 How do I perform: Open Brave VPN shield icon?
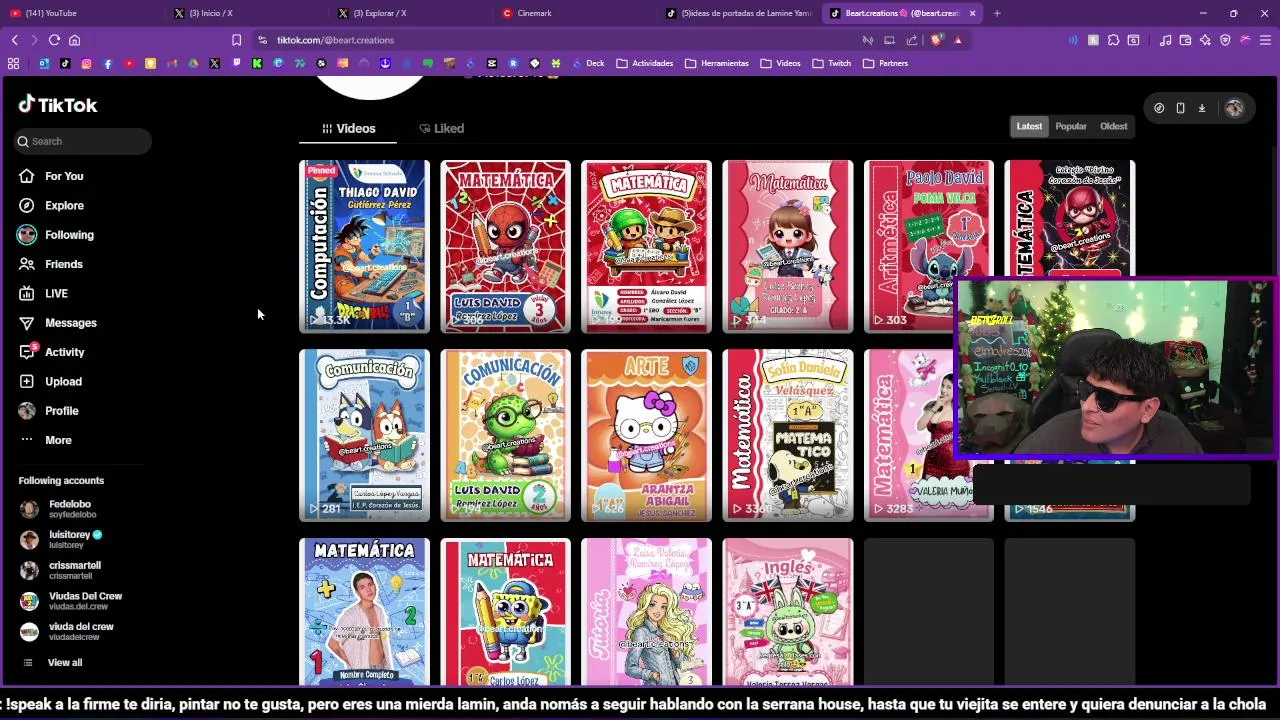[x=1225, y=40]
